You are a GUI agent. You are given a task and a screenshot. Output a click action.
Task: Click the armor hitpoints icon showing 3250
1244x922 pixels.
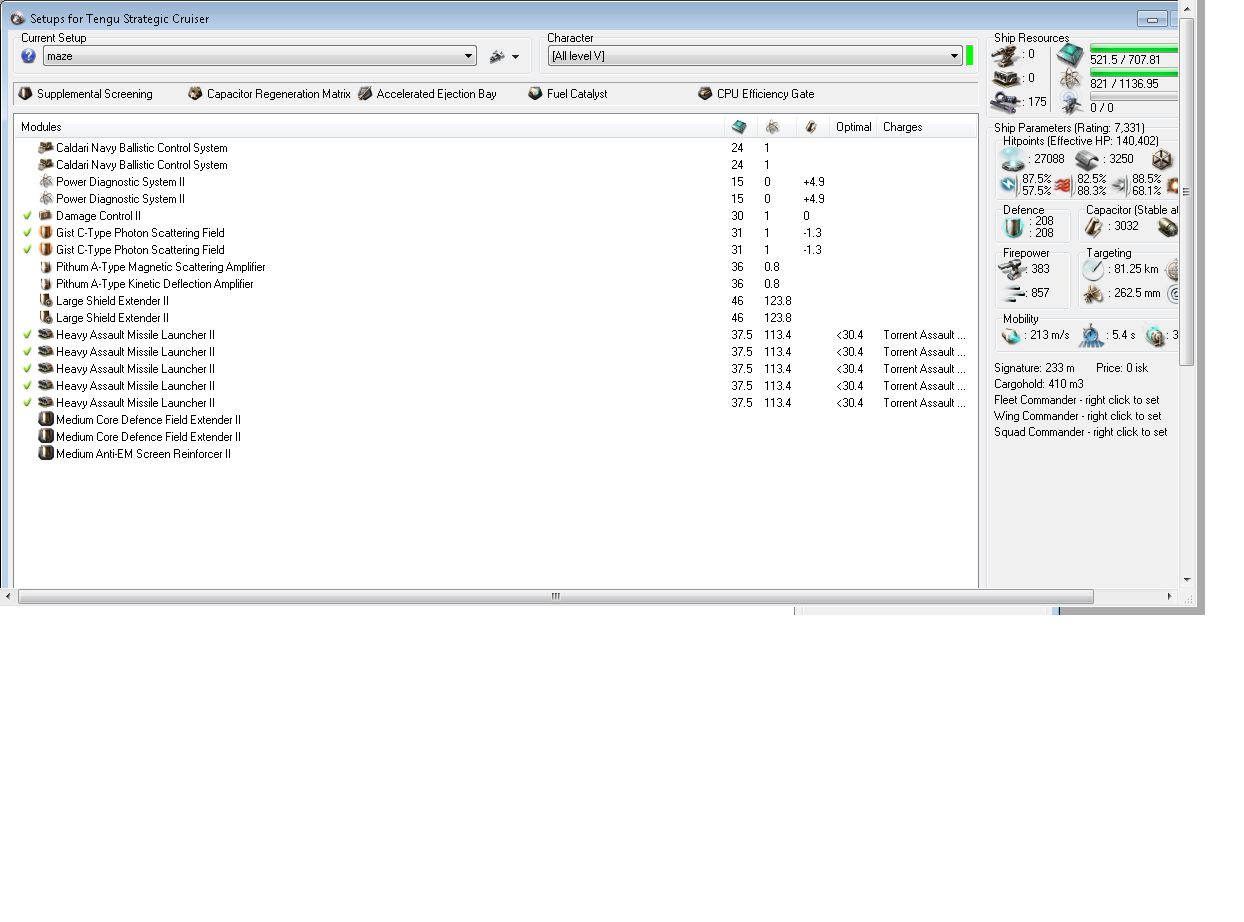point(1087,160)
